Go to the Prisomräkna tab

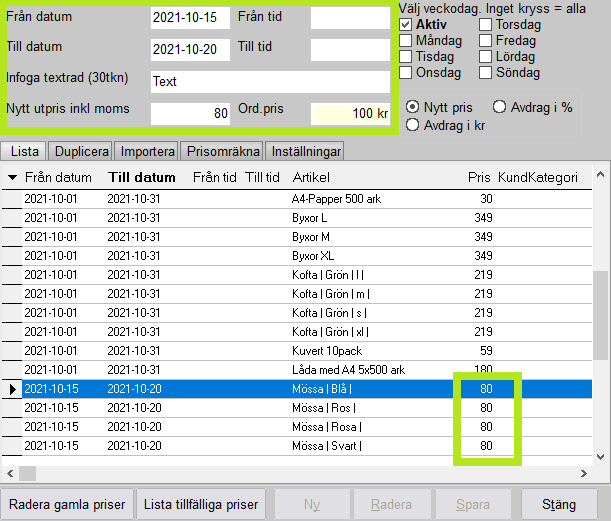tap(223, 151)
